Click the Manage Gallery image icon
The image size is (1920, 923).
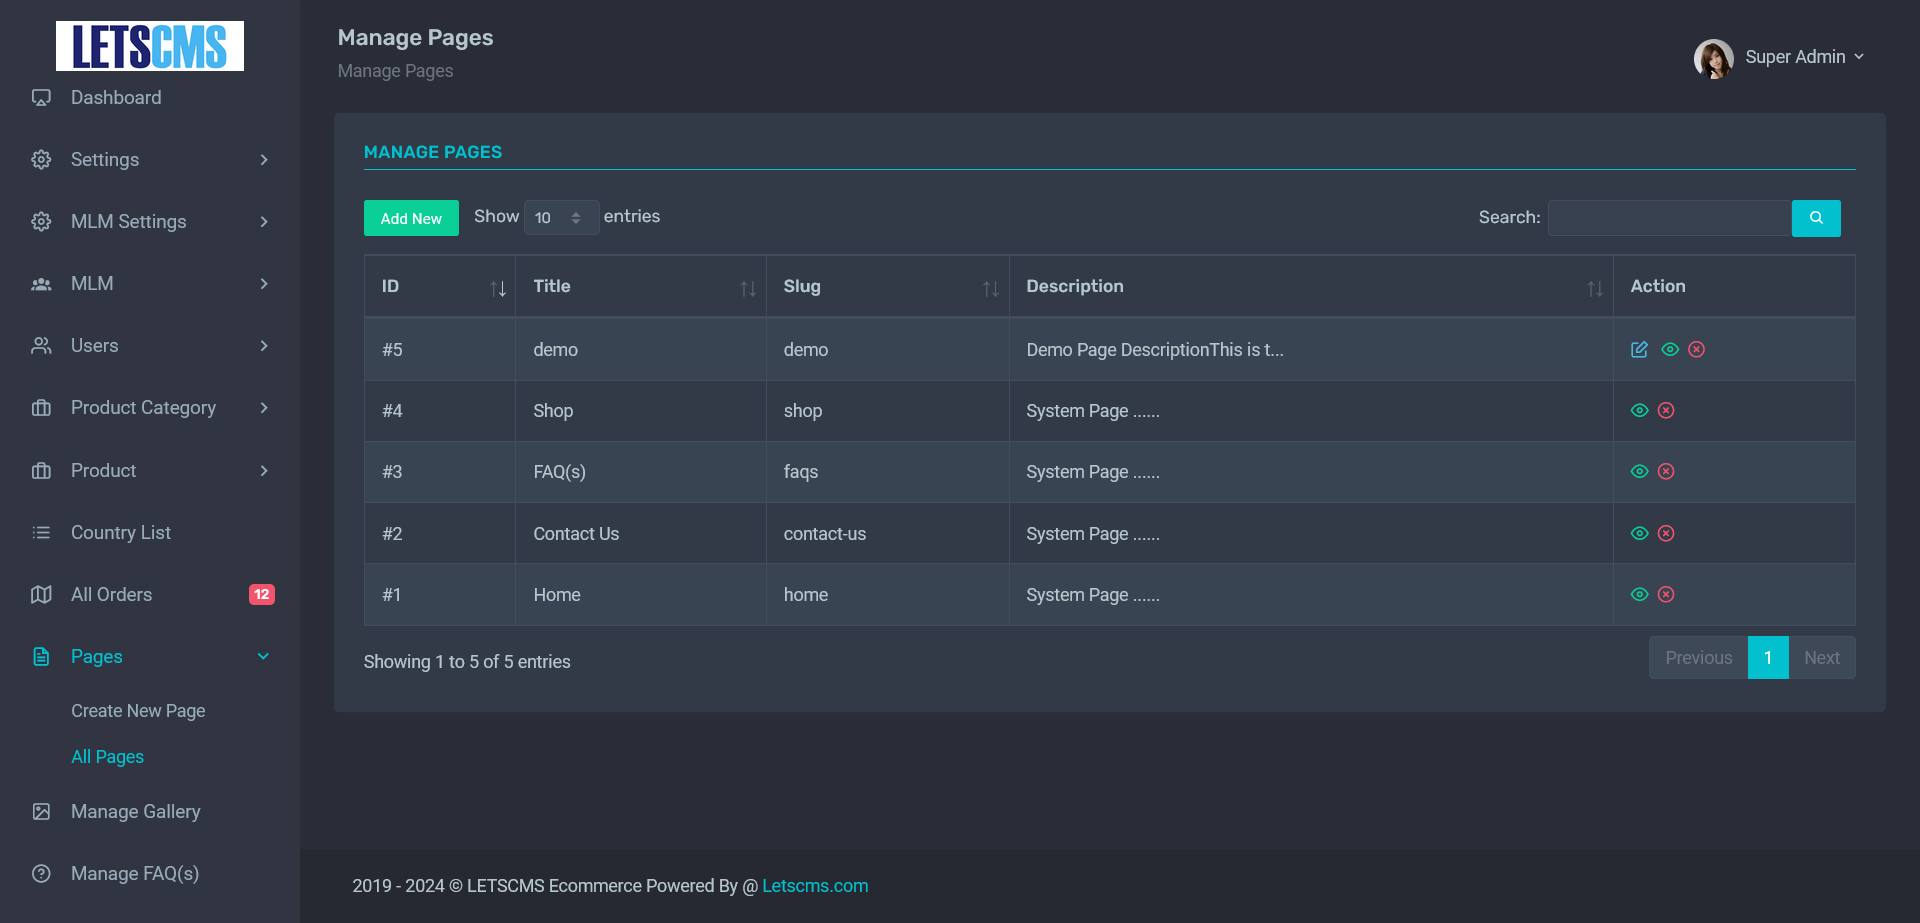pyautogui.click(x=41, y=812)
